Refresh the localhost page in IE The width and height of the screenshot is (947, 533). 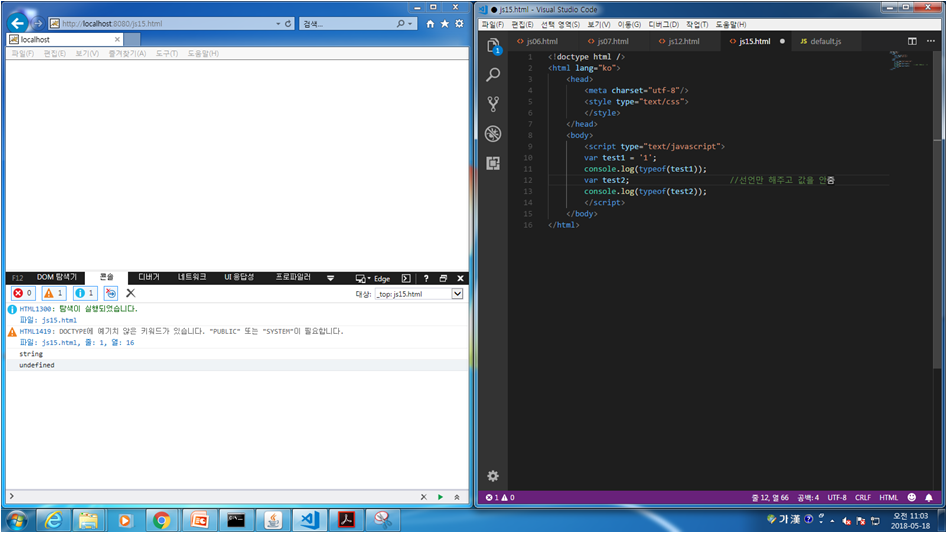[x=288, y=24]
